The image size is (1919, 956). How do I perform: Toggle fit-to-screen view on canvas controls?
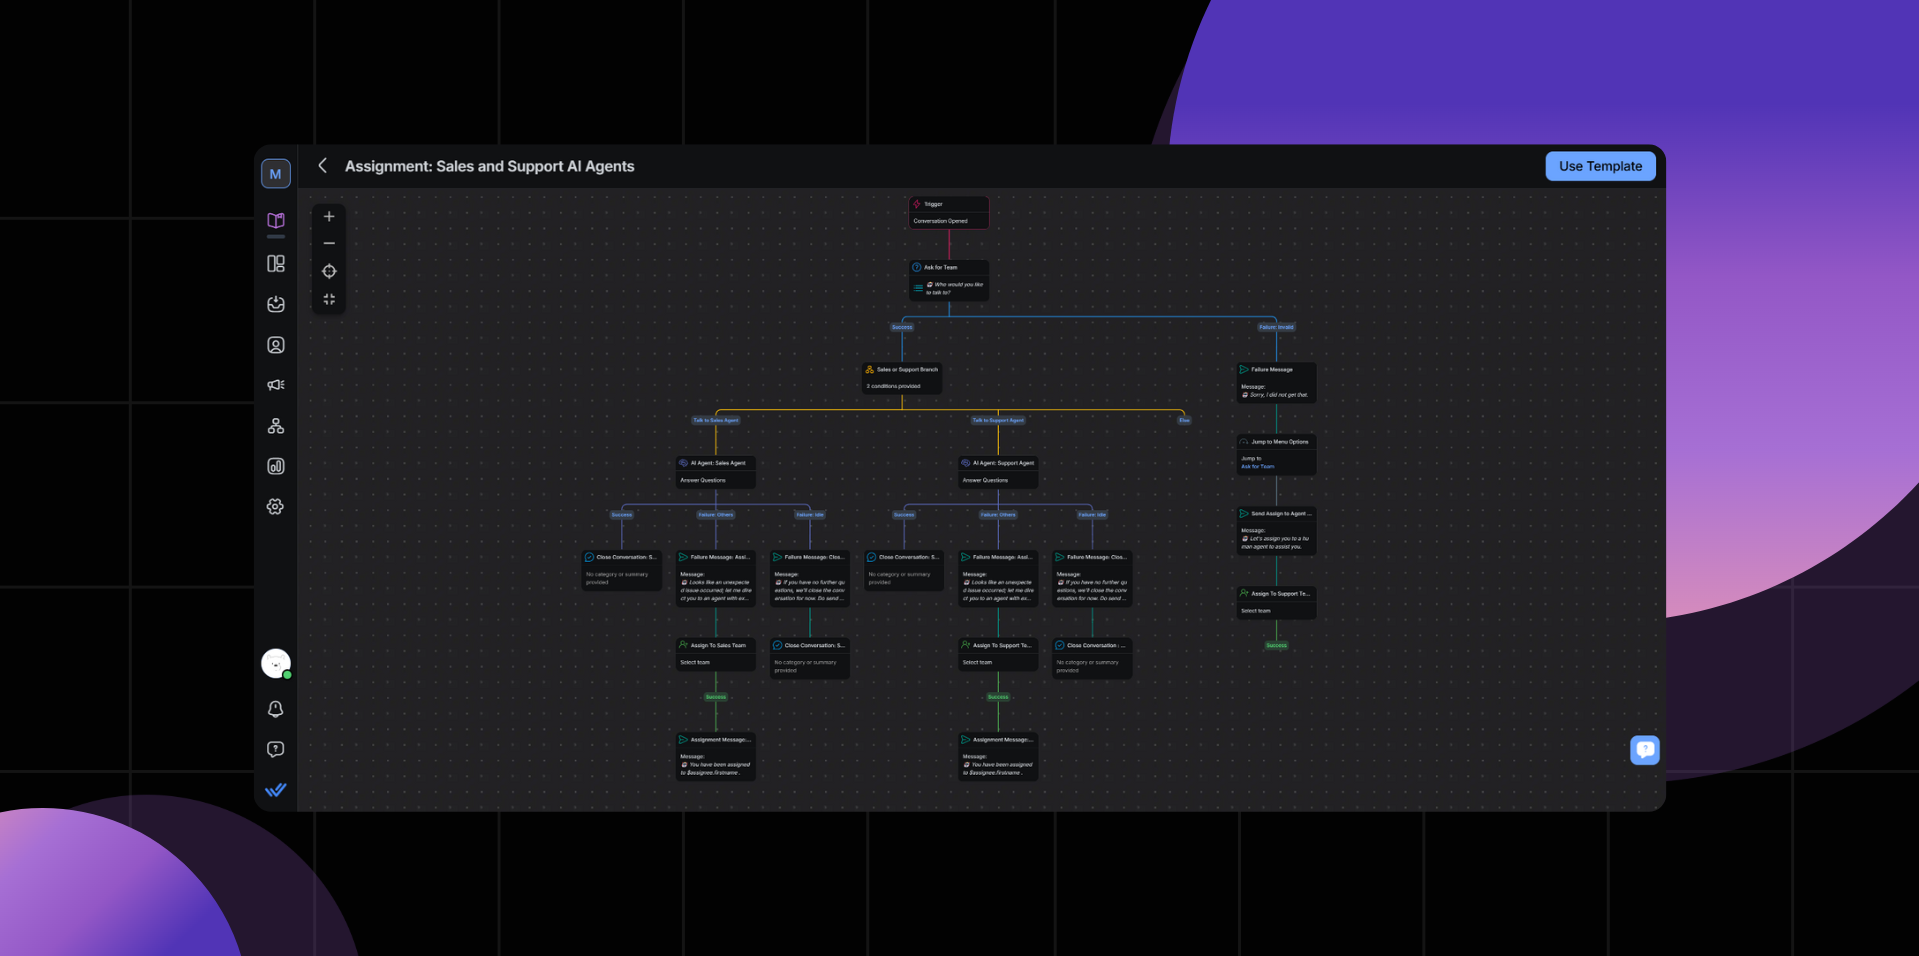(x=329, y=299)
